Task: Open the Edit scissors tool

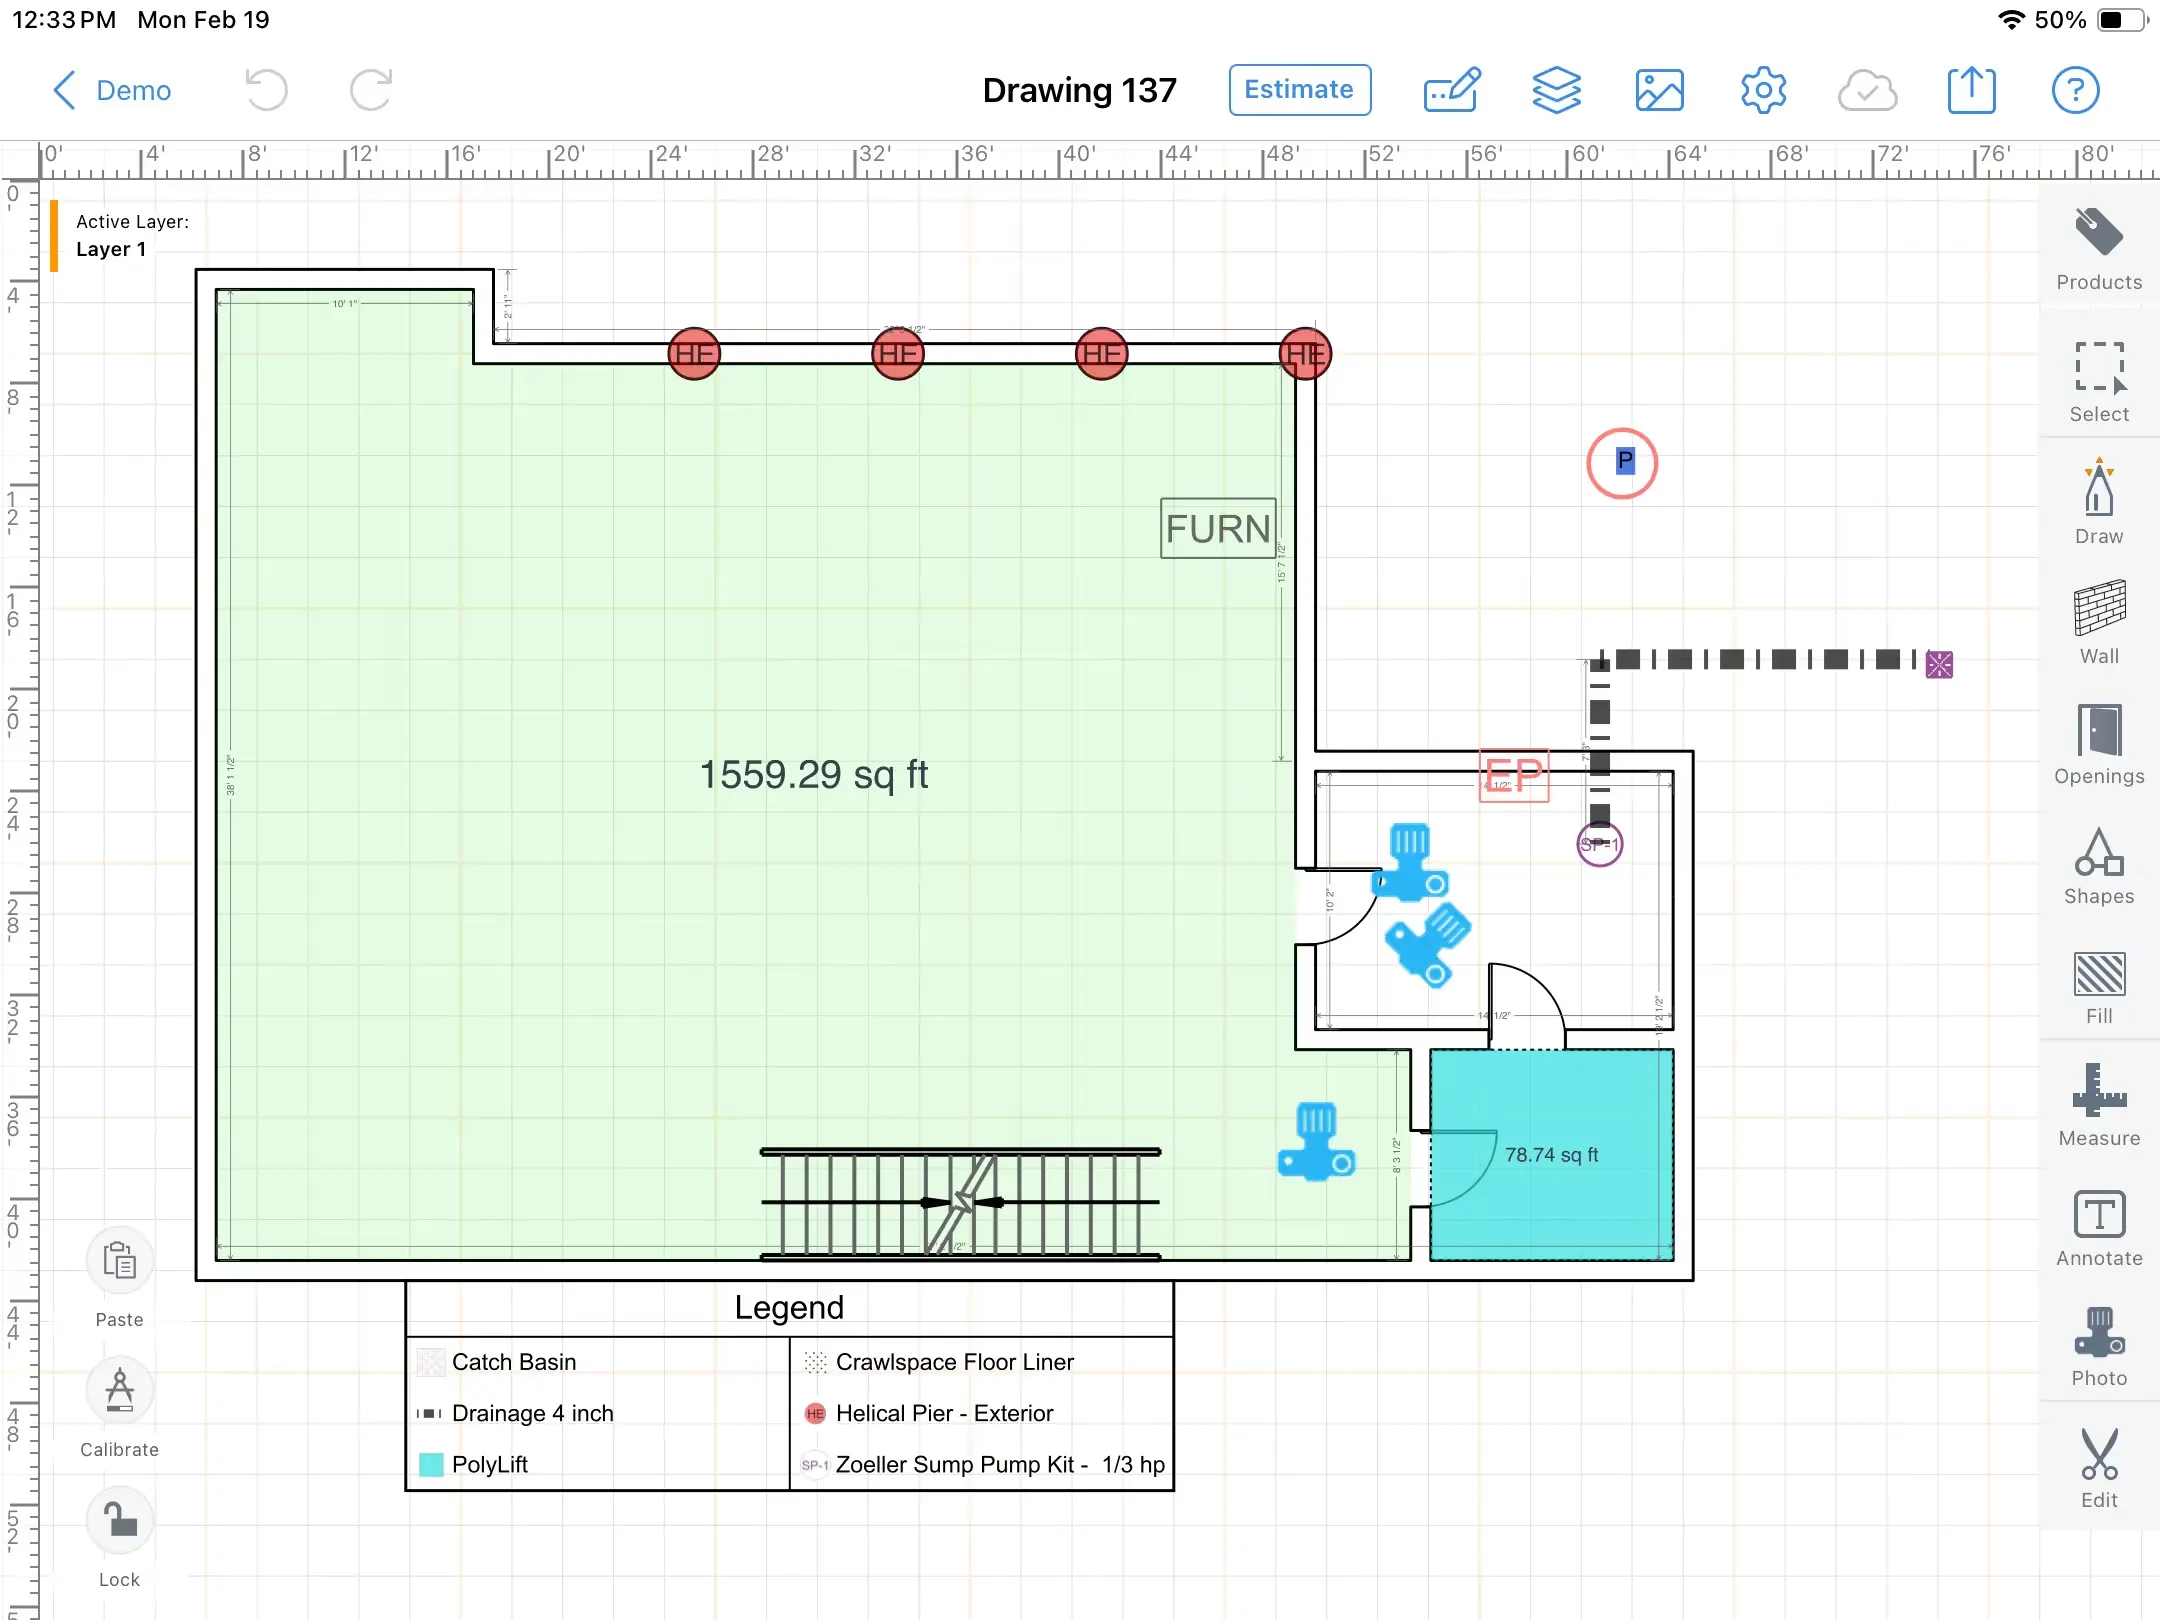Action: [x=2098, y=1467]
